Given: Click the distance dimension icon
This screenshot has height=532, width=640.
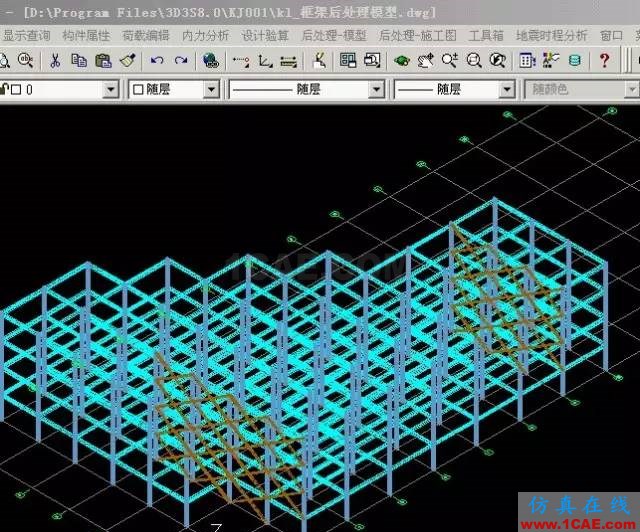Looking at the screenshot, I should tap(289, 61).
